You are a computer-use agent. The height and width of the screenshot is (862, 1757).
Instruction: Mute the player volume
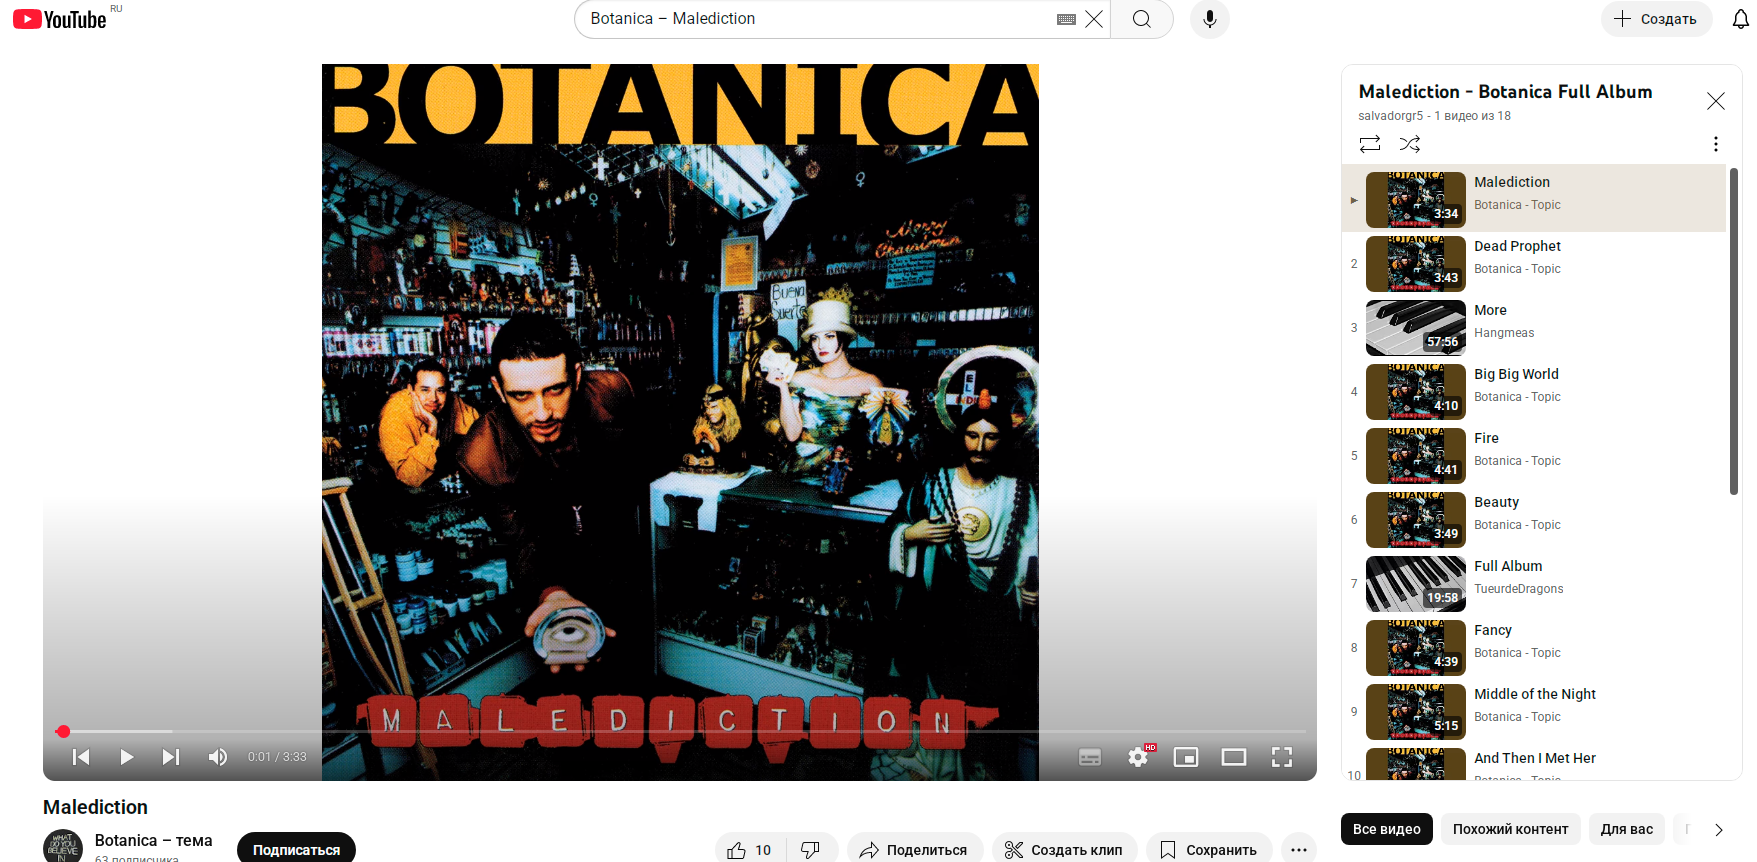pos(217,757)
